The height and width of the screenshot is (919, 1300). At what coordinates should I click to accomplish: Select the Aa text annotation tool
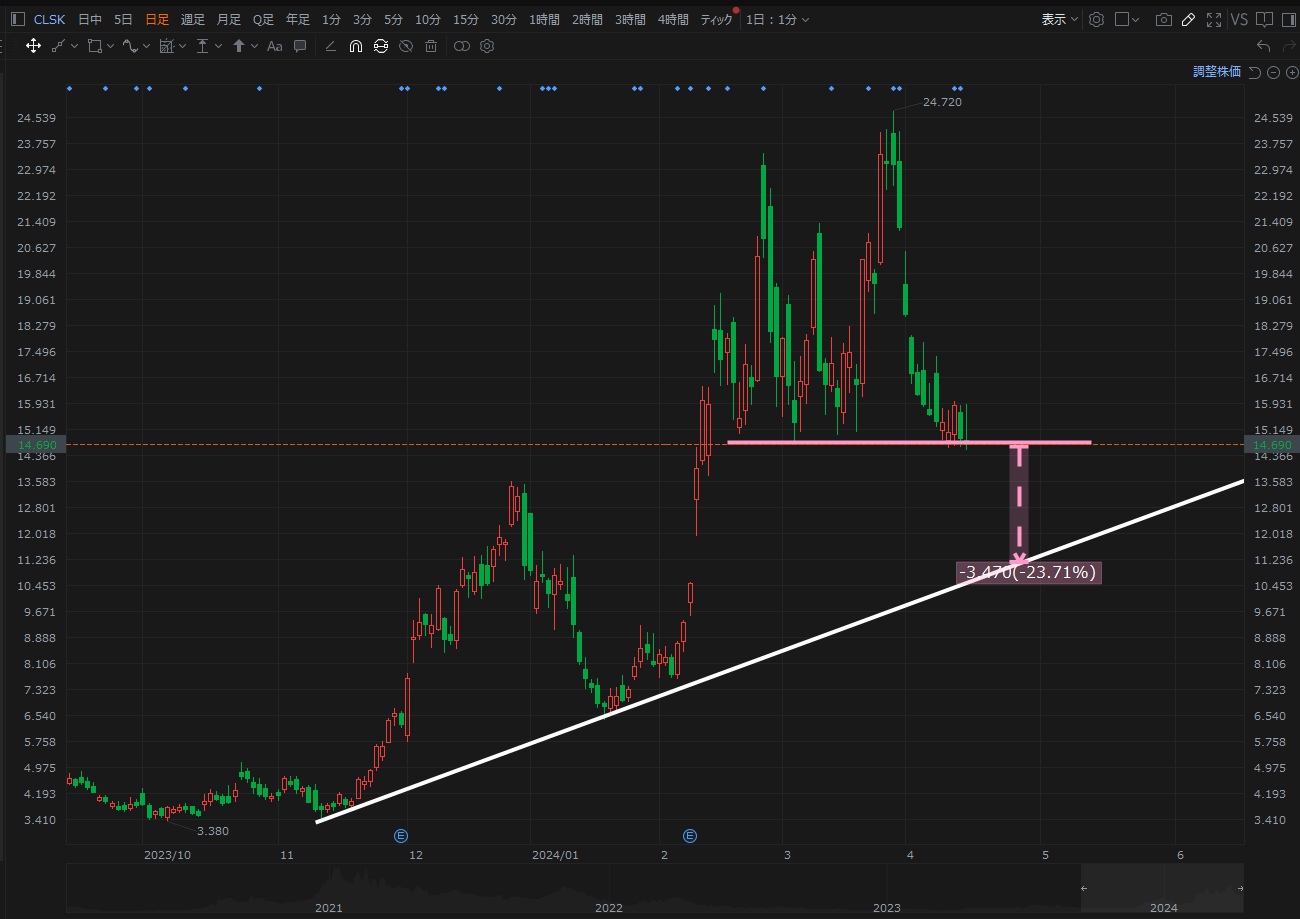coord(275,46)
